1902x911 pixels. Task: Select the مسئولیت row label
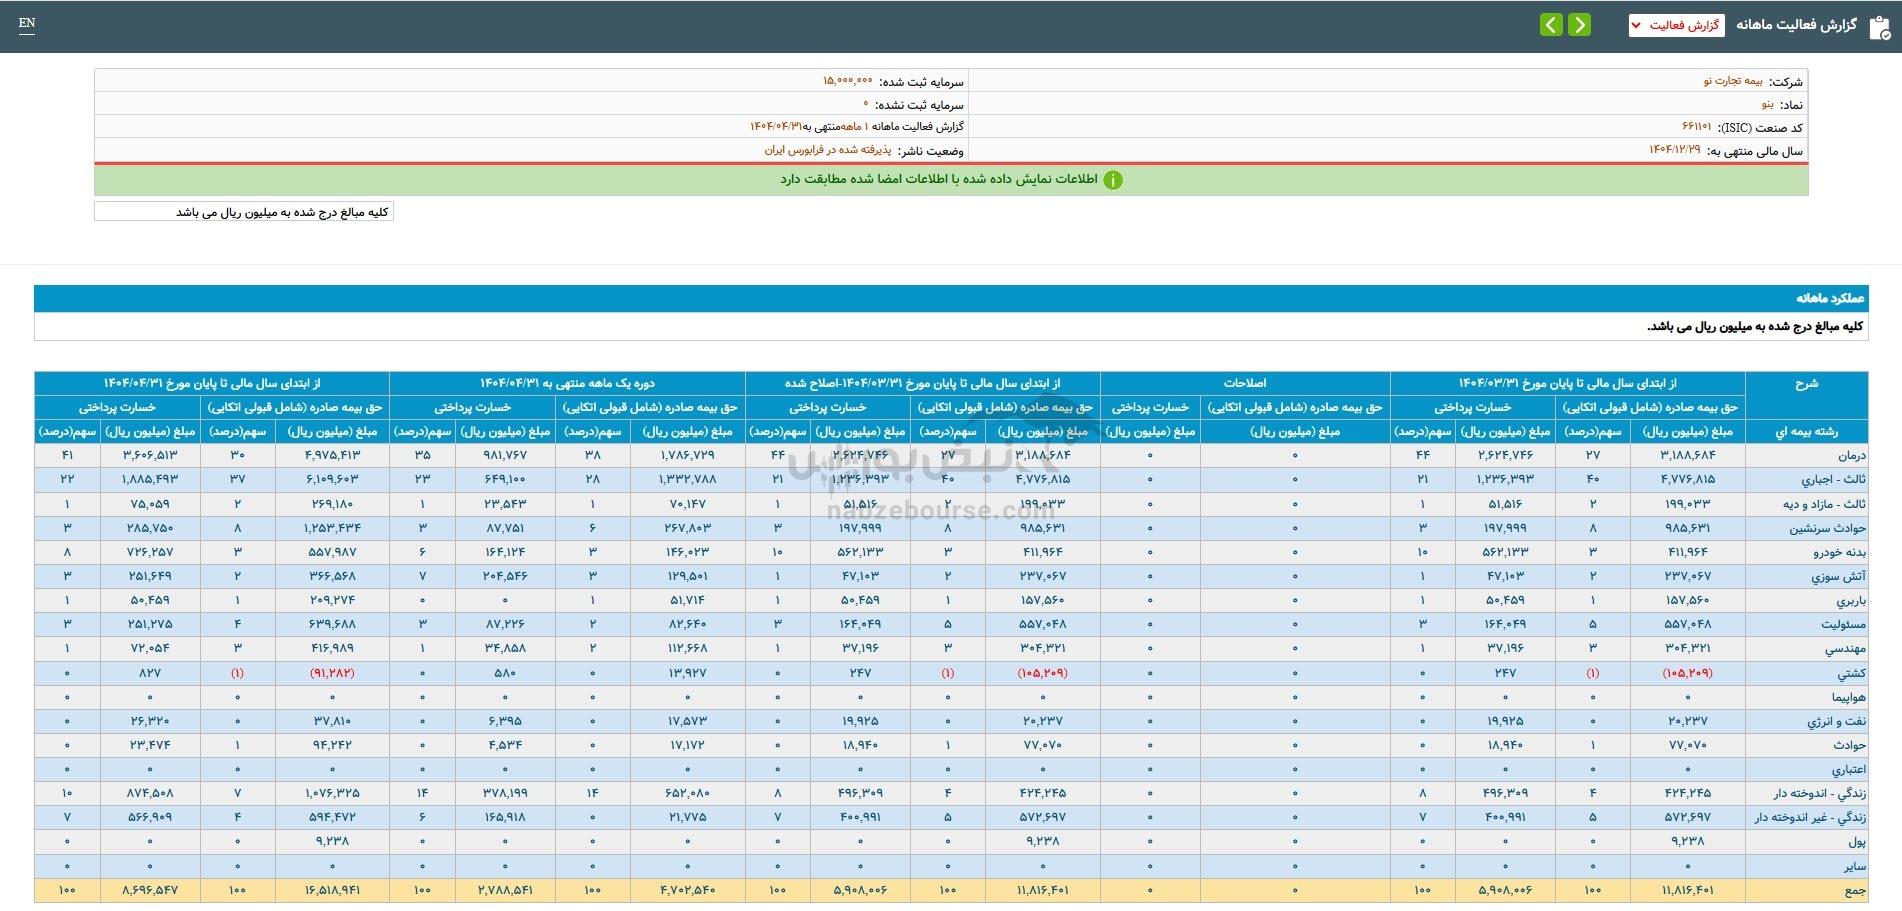[1843, 625]
